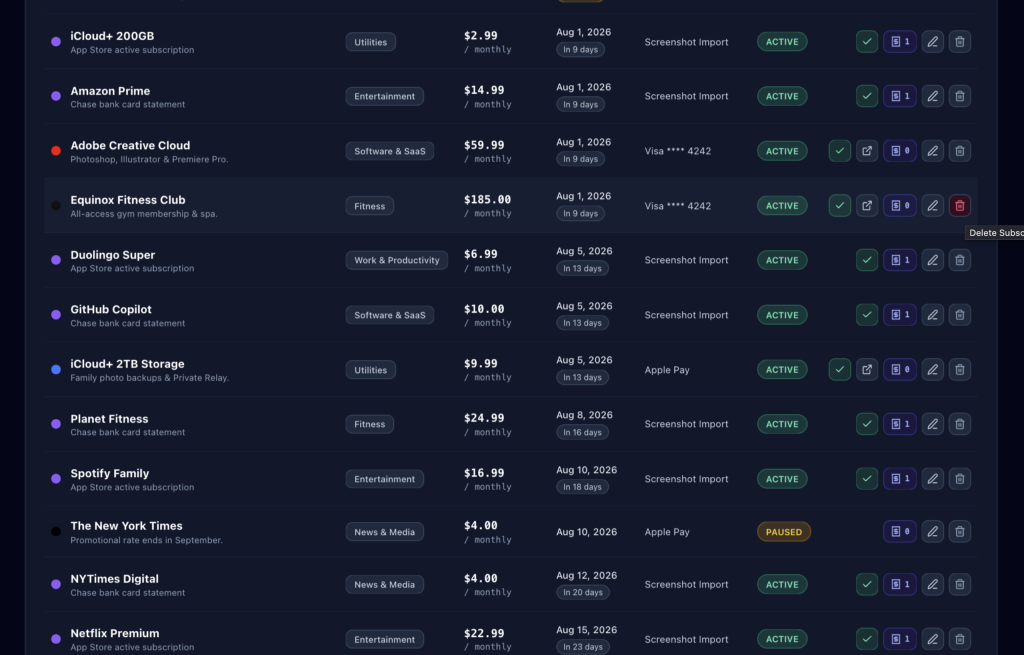Image resolution: width=1024 pixels, height=655 pixels.
Task: View payment records for GitHub Copilot
Action: (x=900, y=315)
